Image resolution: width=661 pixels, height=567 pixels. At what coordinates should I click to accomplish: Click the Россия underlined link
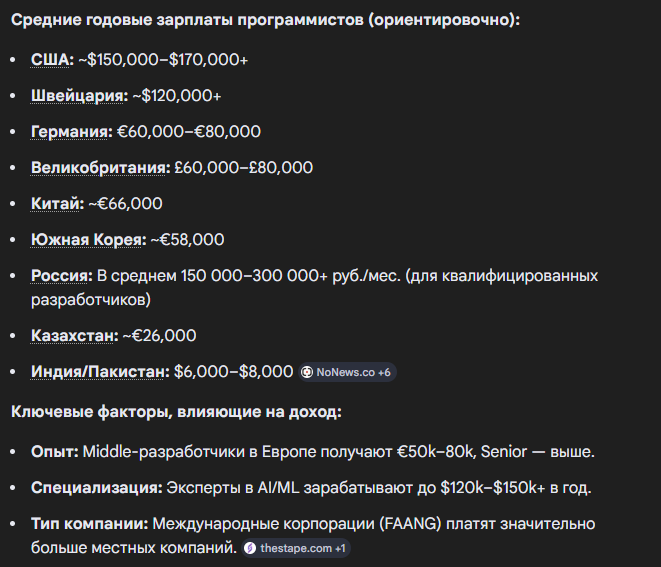[61, 276]
